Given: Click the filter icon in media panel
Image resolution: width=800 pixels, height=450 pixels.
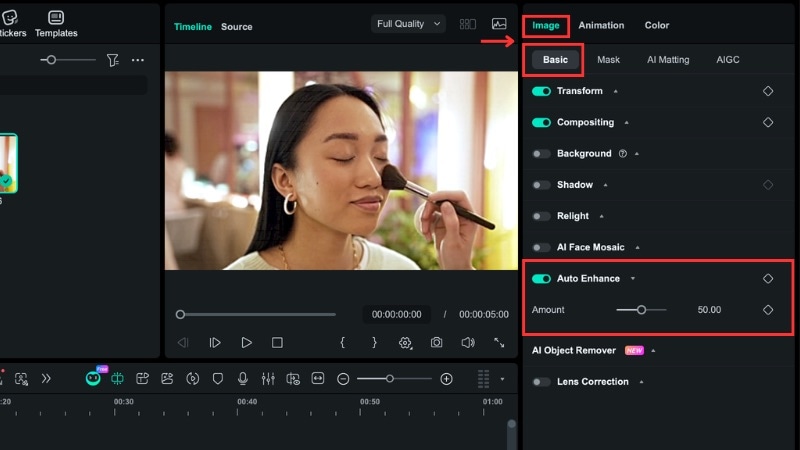Looking at the screenshot, I should [112, 60].
